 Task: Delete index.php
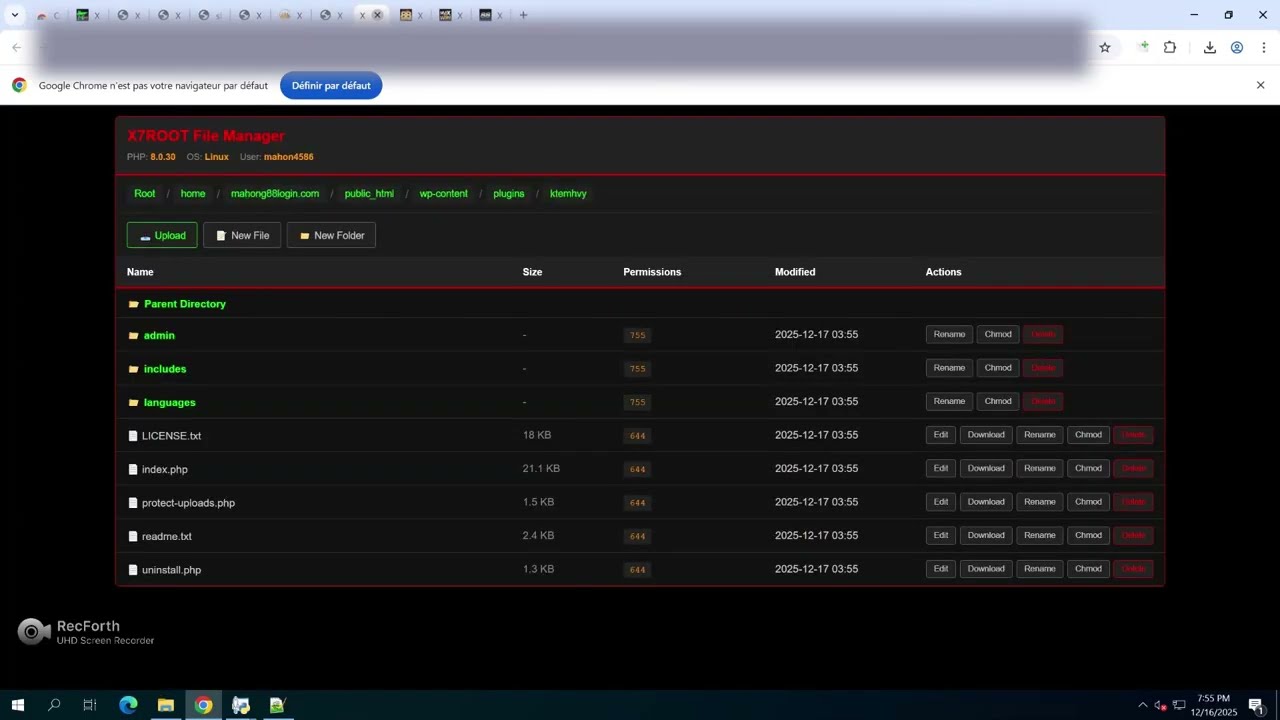[x=1133, y=469]
